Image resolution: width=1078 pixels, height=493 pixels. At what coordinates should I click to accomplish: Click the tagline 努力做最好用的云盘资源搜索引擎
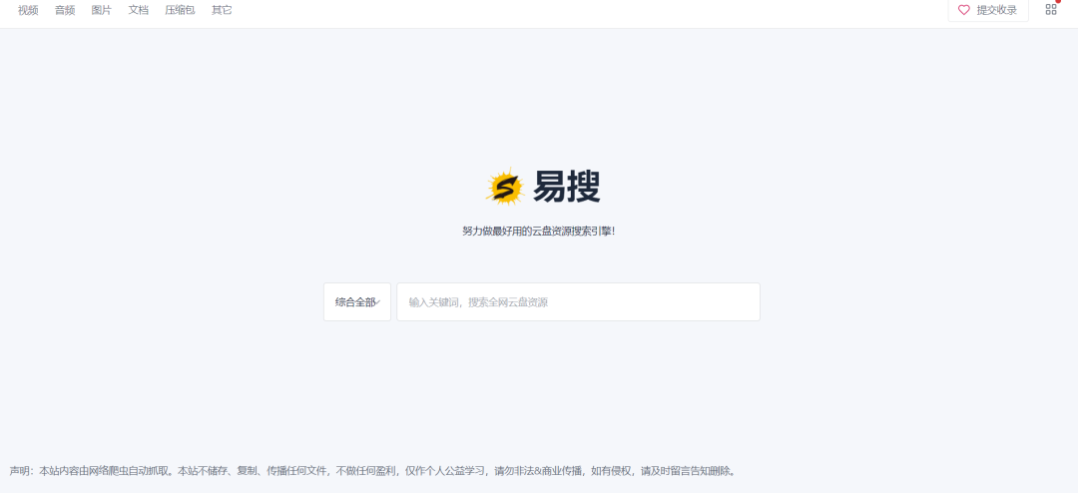coord(538,231)
